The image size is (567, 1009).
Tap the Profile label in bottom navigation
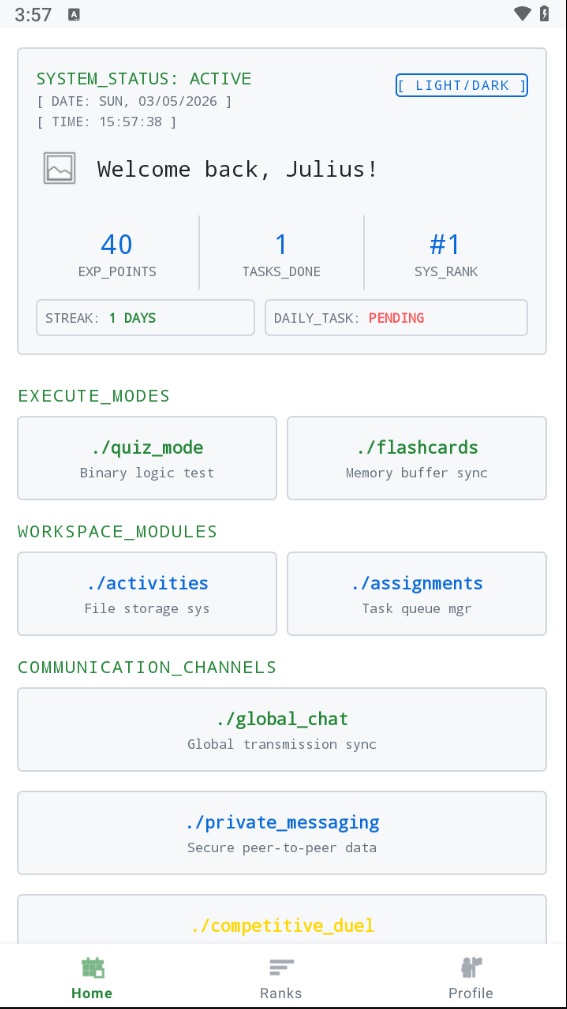click(471, 993)
